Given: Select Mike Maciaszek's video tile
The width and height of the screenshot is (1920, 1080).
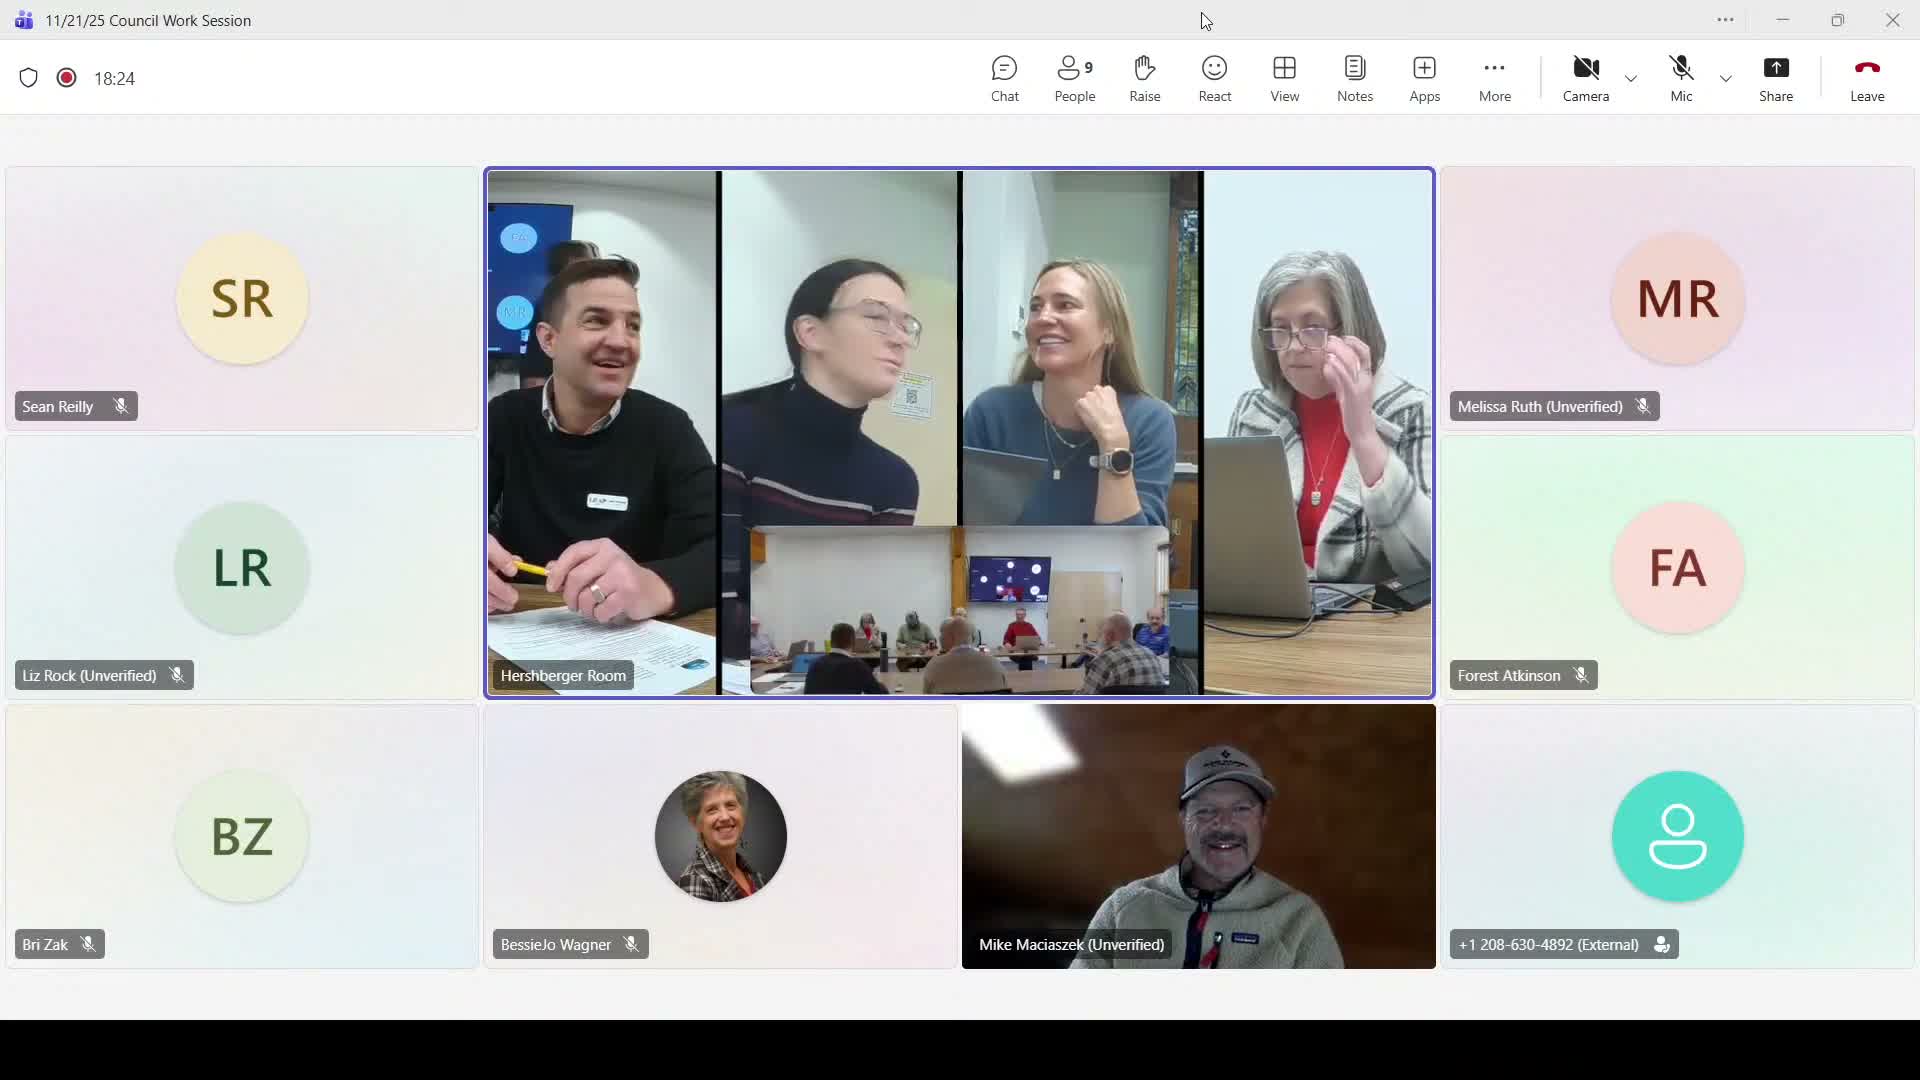Looking at the screenshot, I should [1198, 836].
